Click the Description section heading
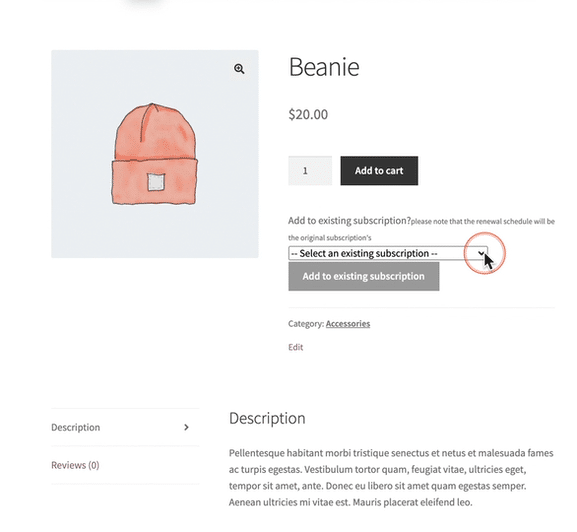The width and height of the screenshot is (577, 532). click(x=267, y=418)
